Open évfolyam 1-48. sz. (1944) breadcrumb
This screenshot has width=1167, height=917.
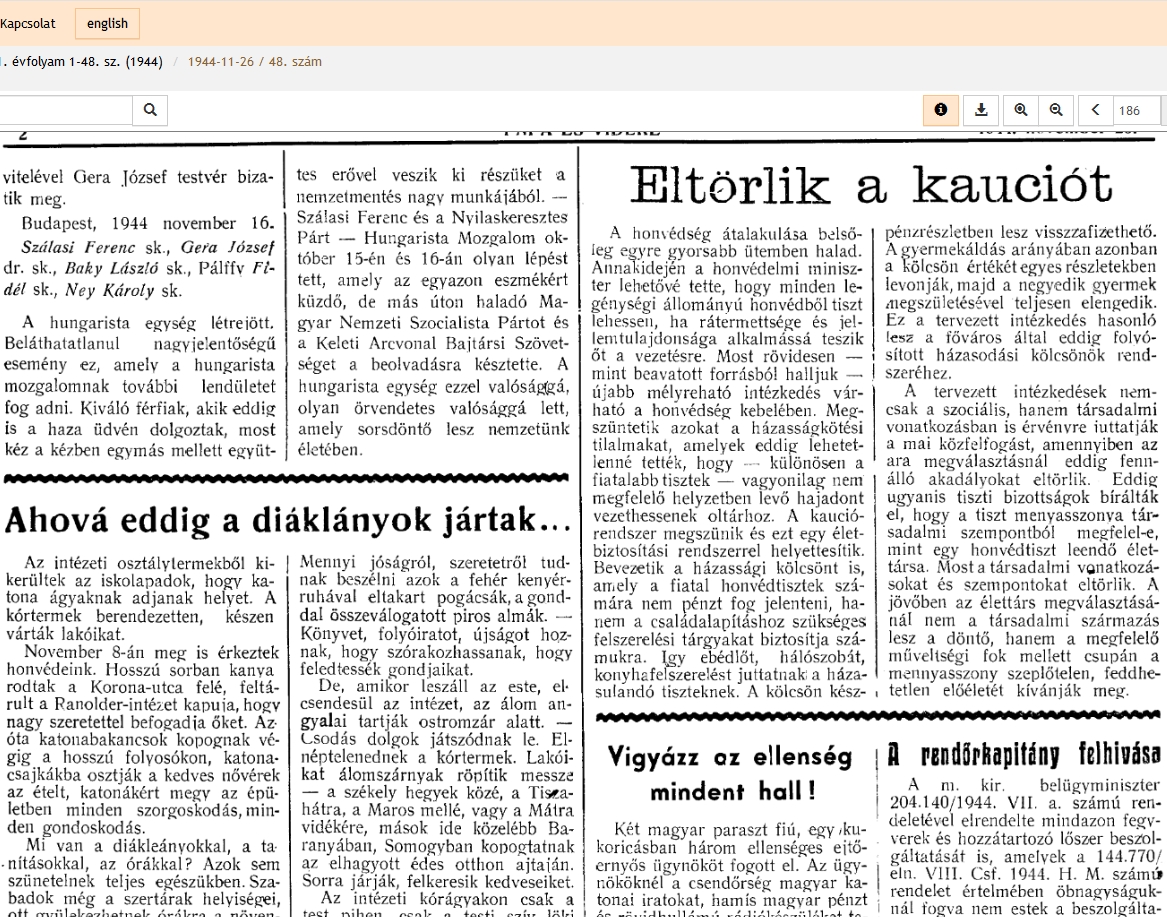82,62
